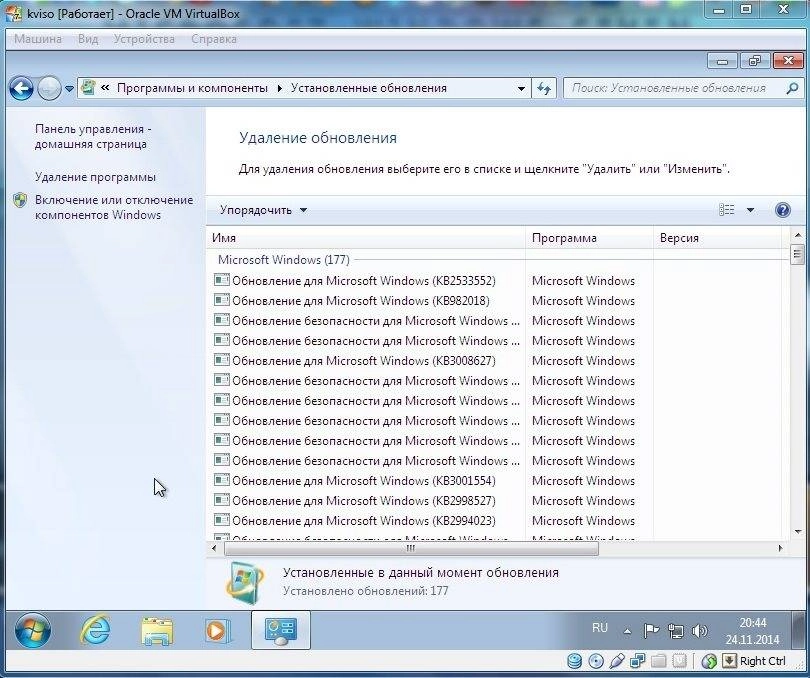Open the Упорядочить dropdown
This screenshot has width=810, height=678.
pyautogui.click(x=263, y=210)
